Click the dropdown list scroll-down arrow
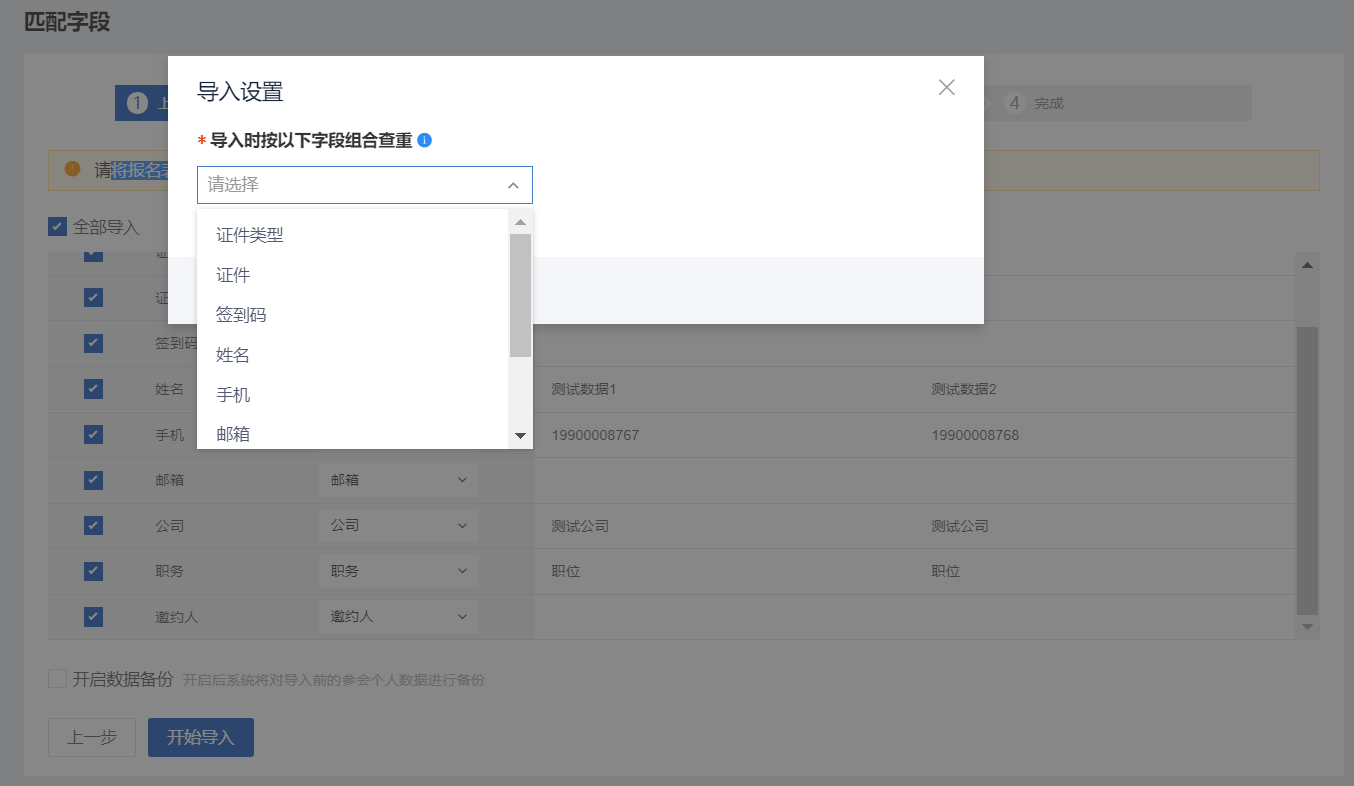The height and width of the screenshot is (786, 1354). 520,436
